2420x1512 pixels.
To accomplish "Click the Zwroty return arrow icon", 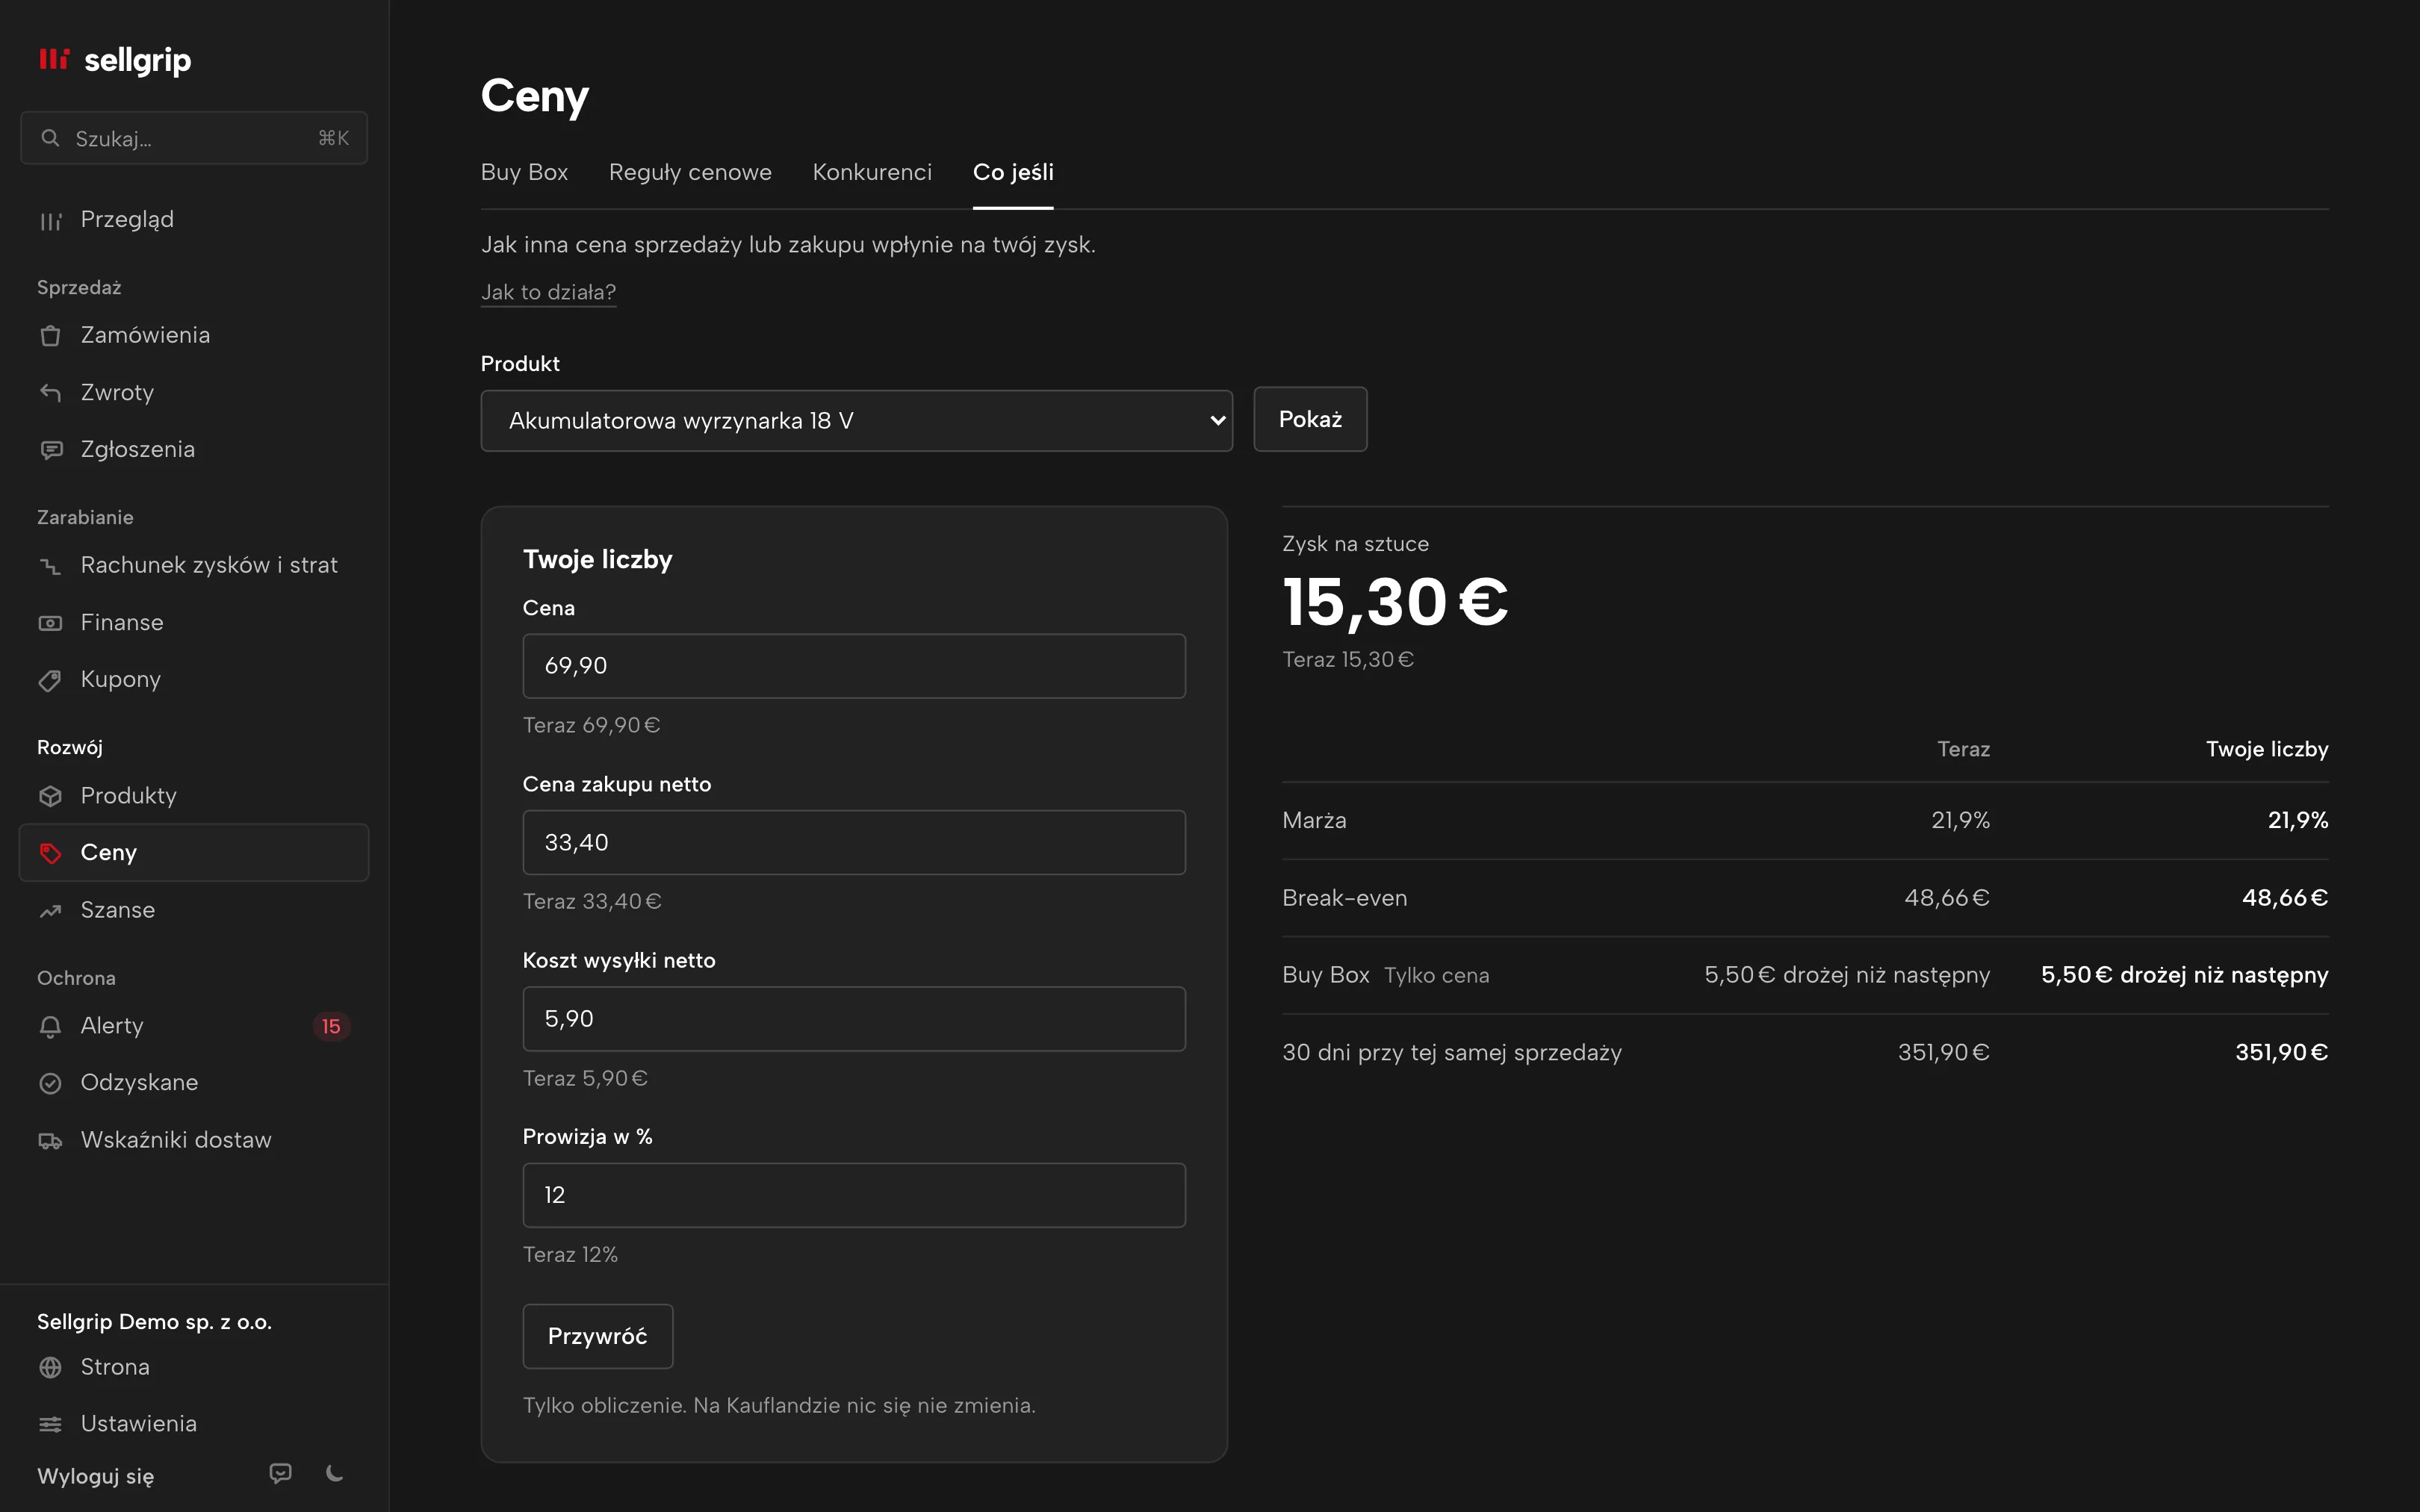I will pyautogui.click(x=50, y=393).
